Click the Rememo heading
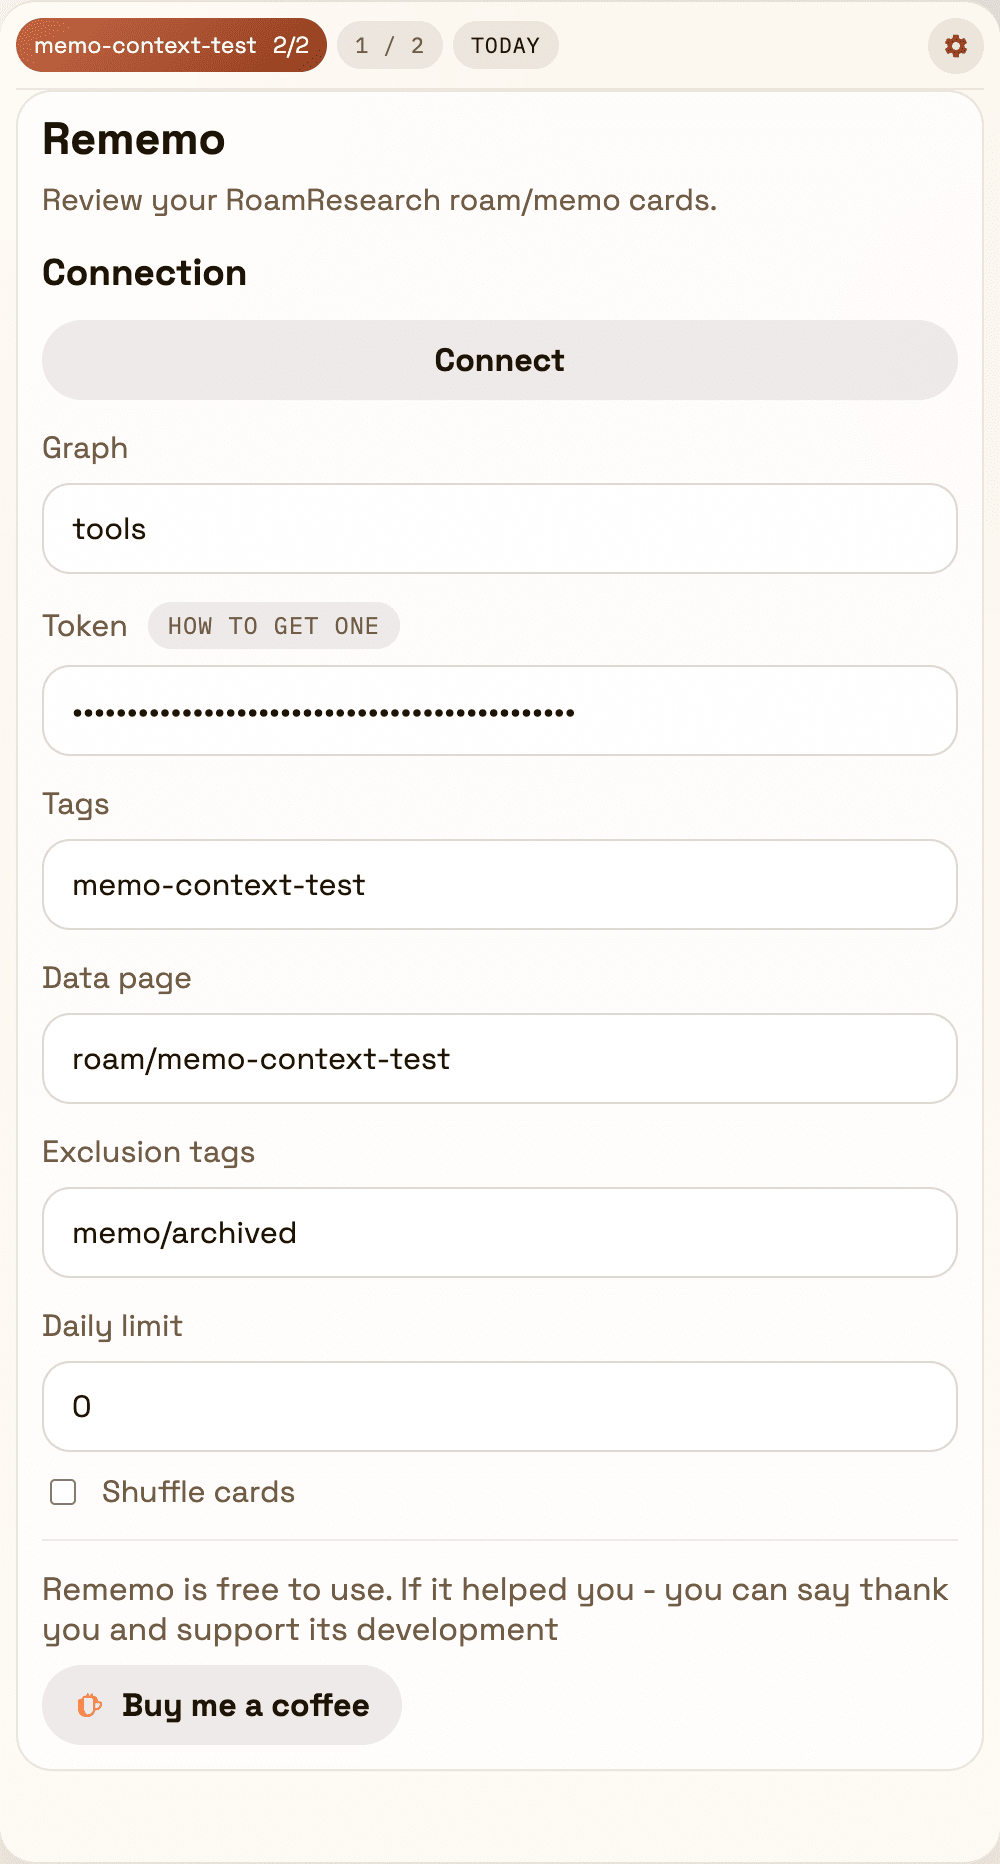 (133, 139)
